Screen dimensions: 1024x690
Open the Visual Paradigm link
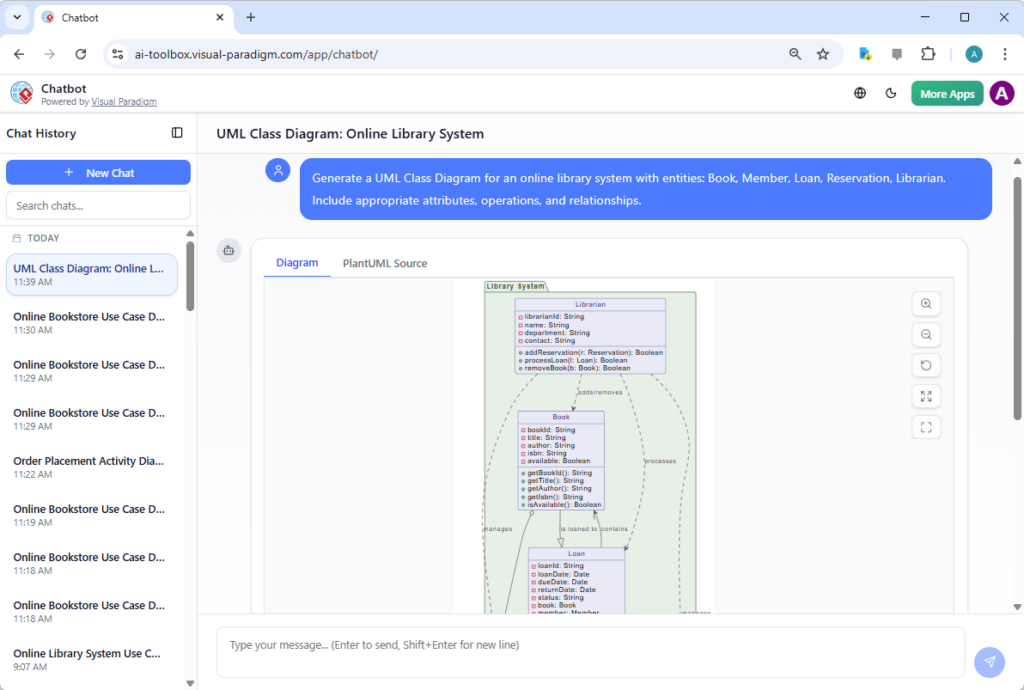(124, 101)
